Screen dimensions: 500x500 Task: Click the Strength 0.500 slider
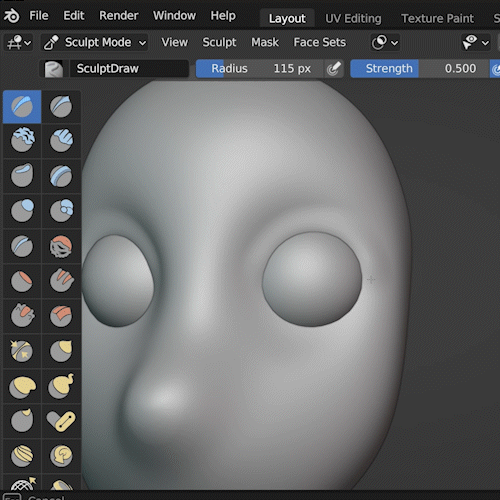(x=420, y=69)
